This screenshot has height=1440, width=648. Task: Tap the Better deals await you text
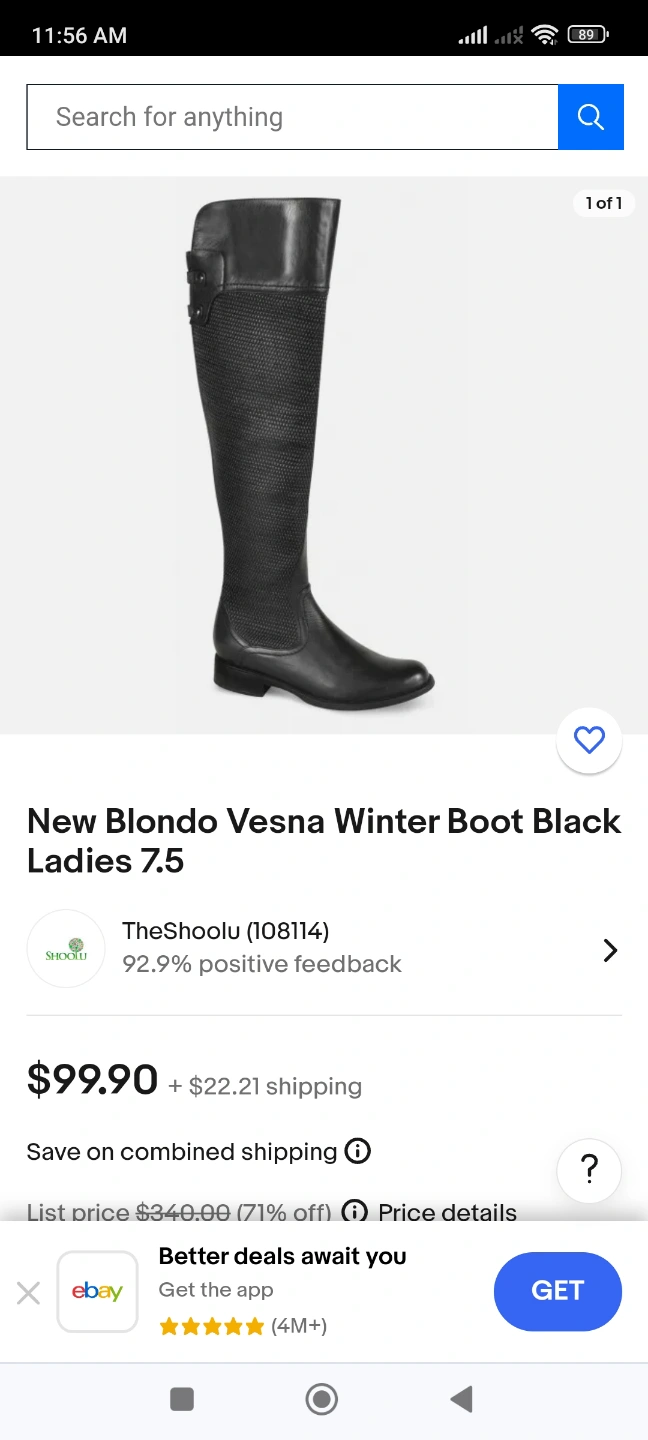coord(283,1256)
